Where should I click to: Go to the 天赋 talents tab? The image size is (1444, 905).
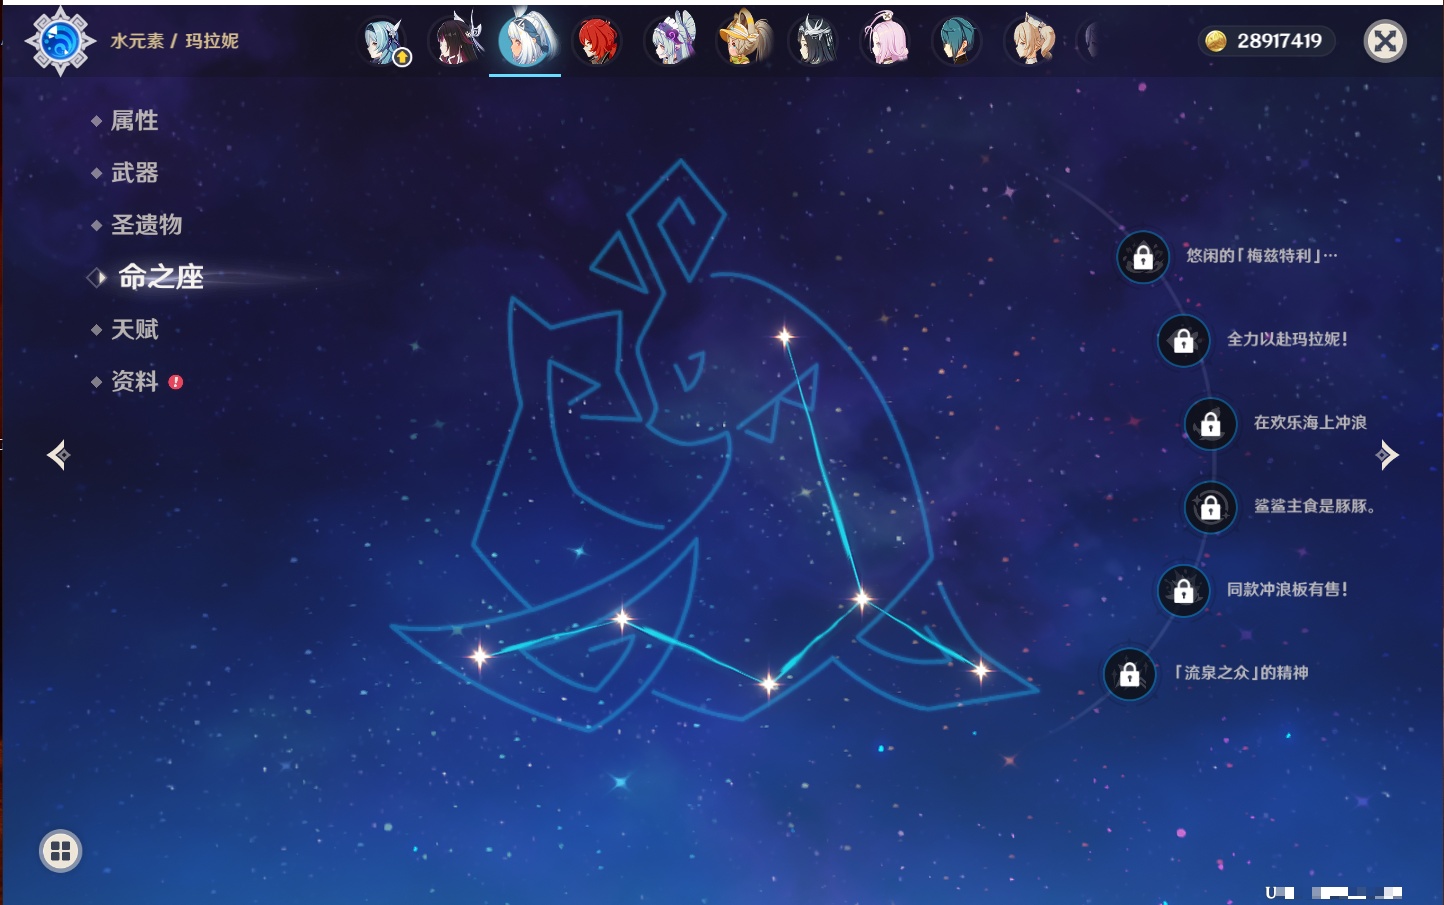click(x=134, y=329)
